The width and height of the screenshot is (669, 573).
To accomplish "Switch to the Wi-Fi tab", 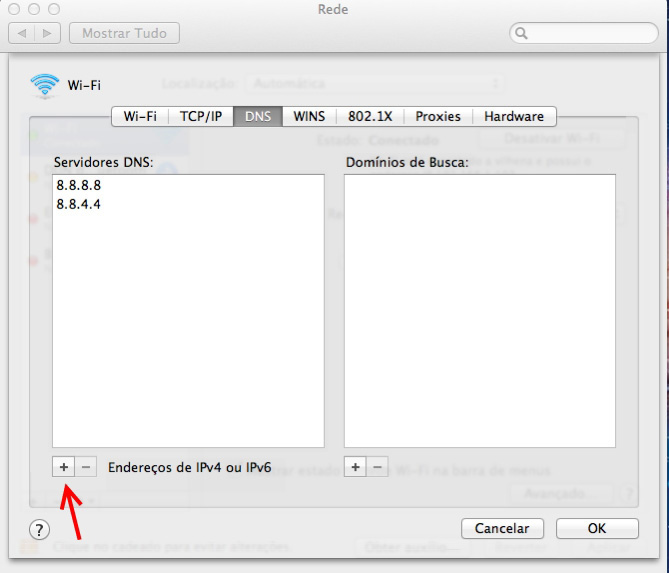I will [x=140, y=116].
